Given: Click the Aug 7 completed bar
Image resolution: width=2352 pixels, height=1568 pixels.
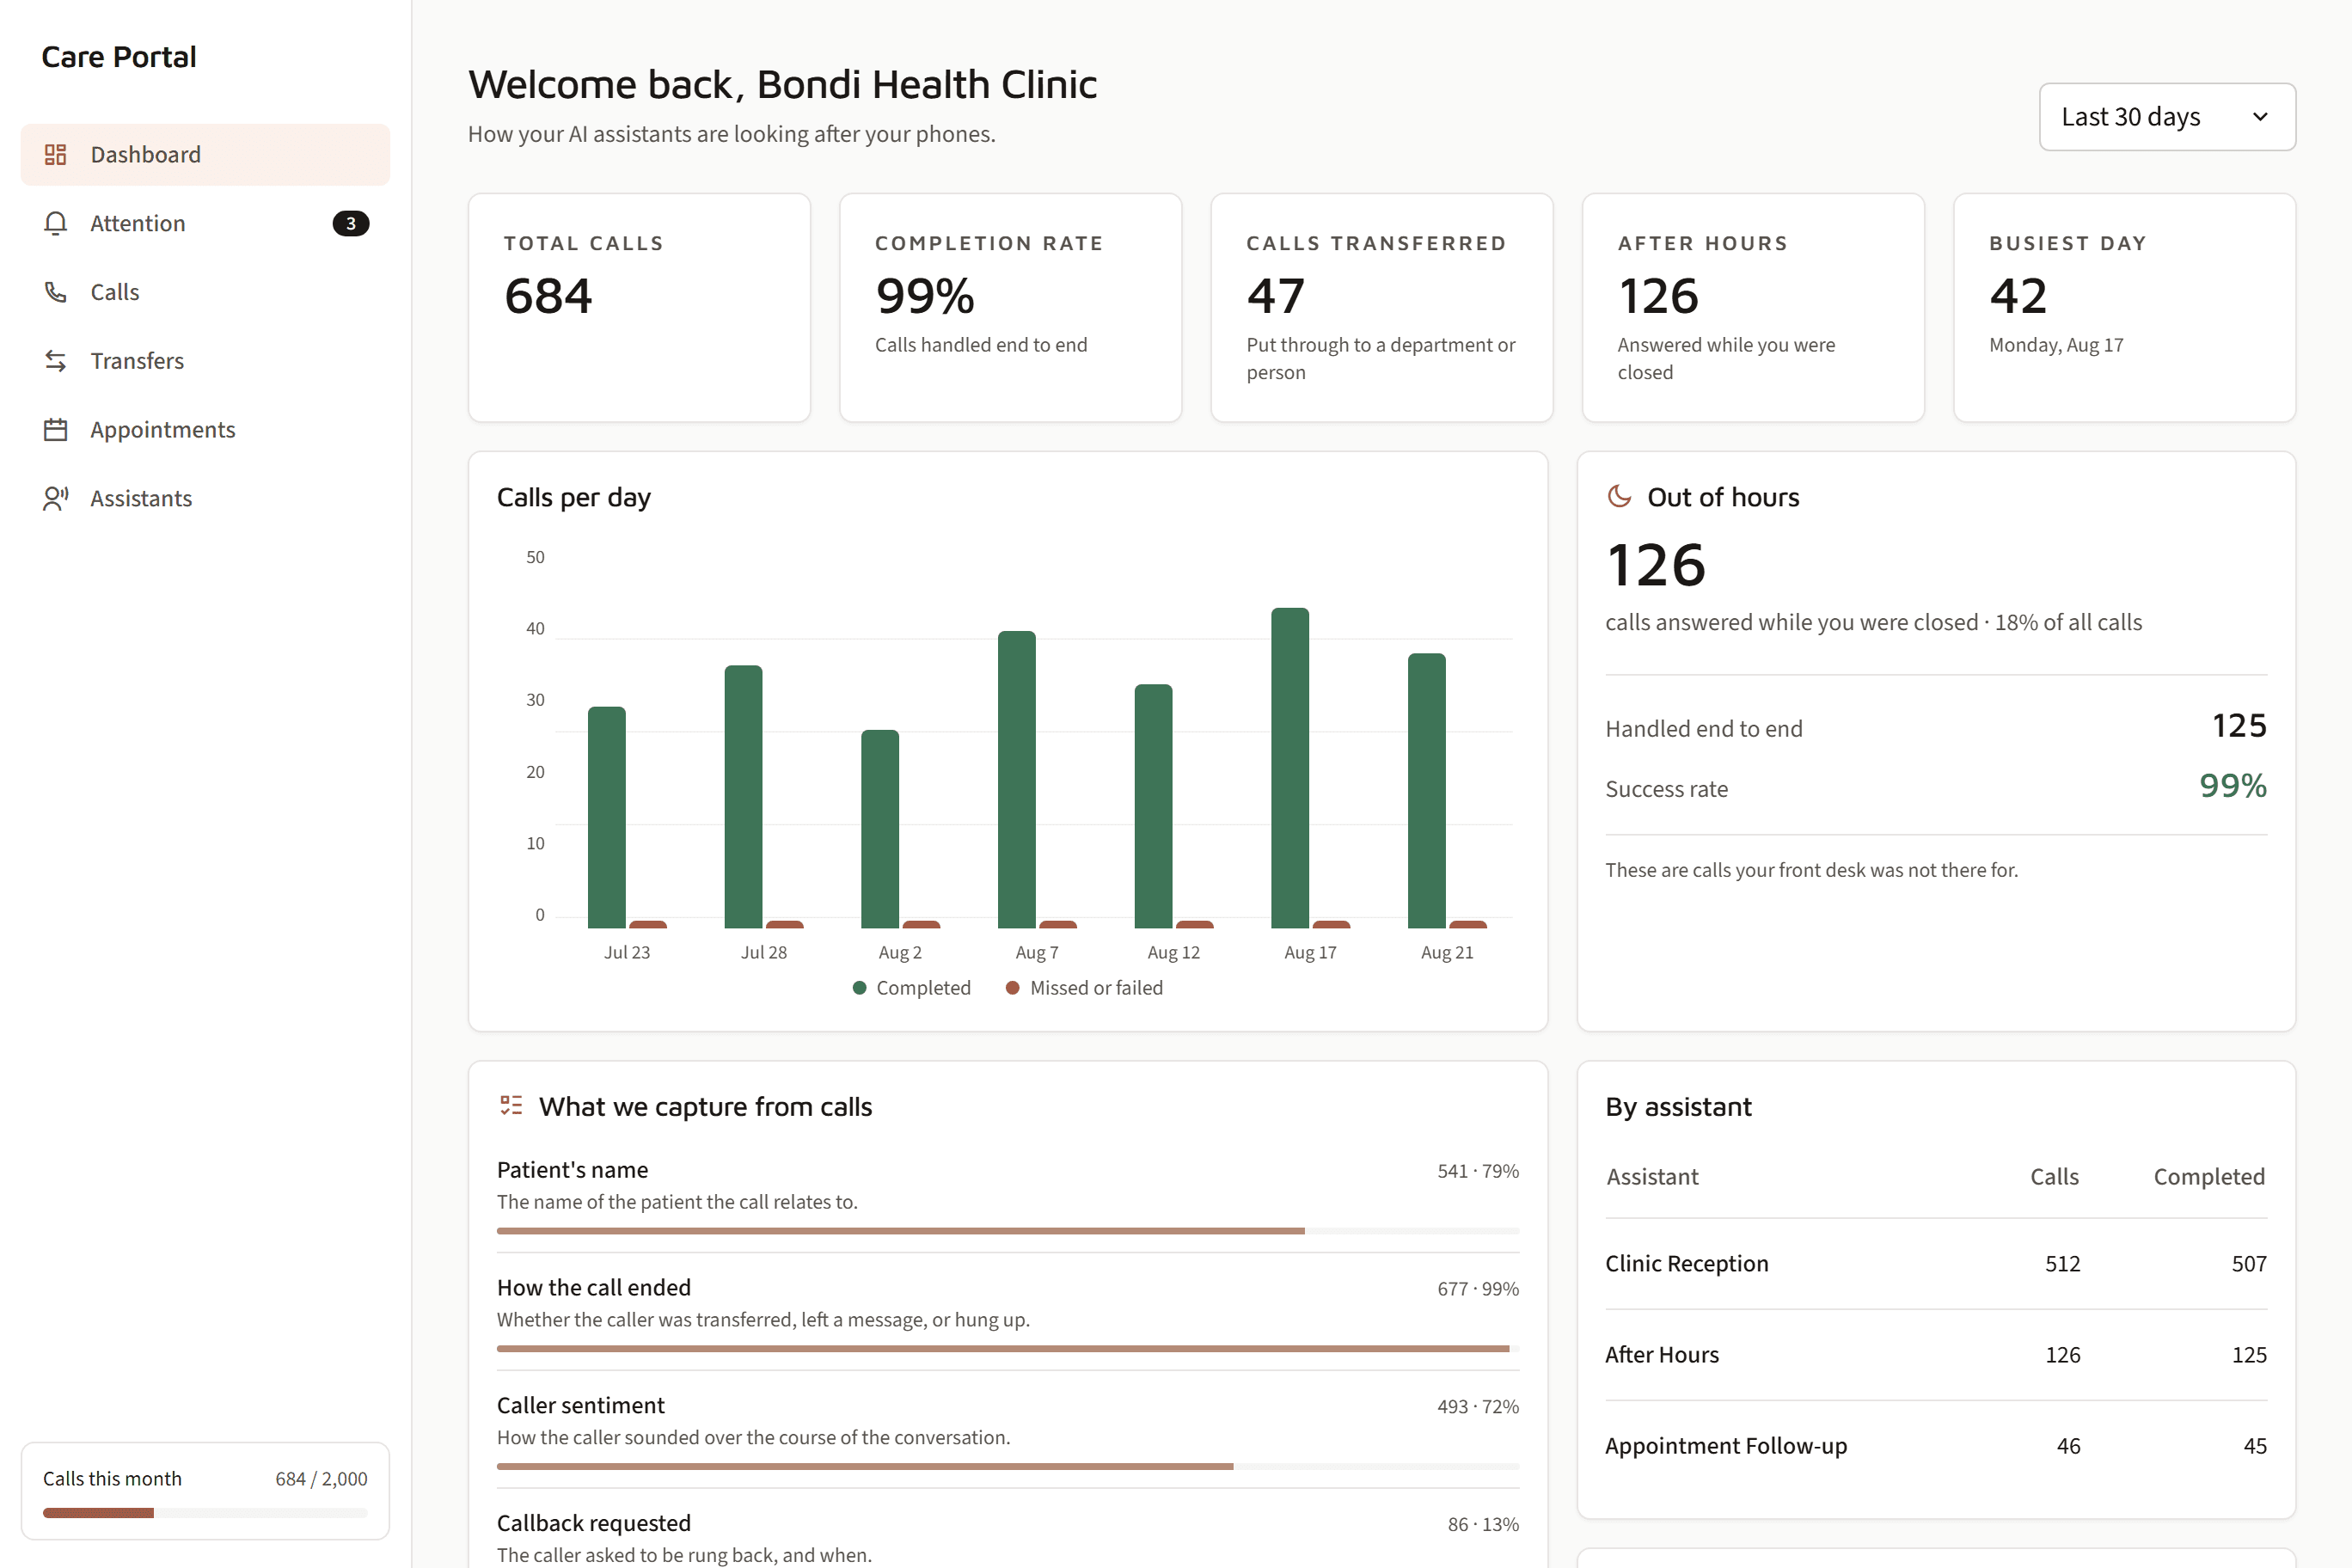Looking at the screenshot, I should coord(1017,780).
